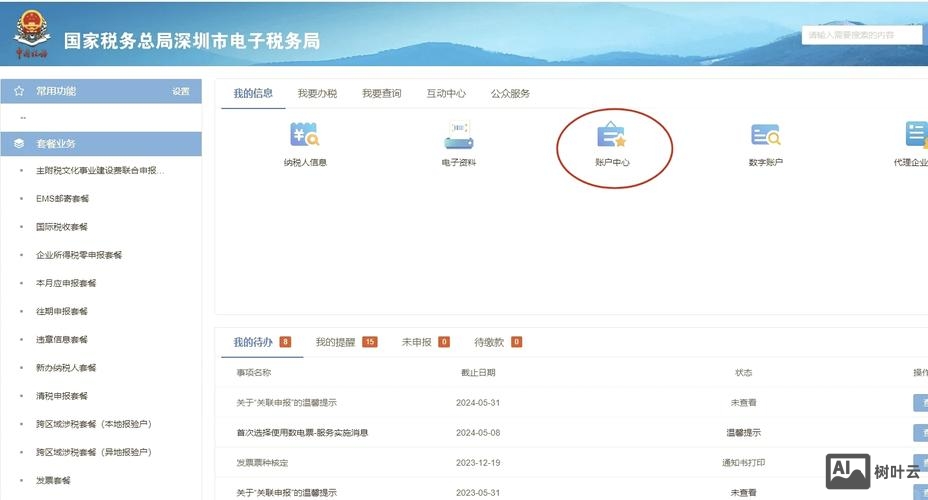Click the tax bureau emblem logo
The height and width of the screenshot is (500, 928).
[31, 34]
